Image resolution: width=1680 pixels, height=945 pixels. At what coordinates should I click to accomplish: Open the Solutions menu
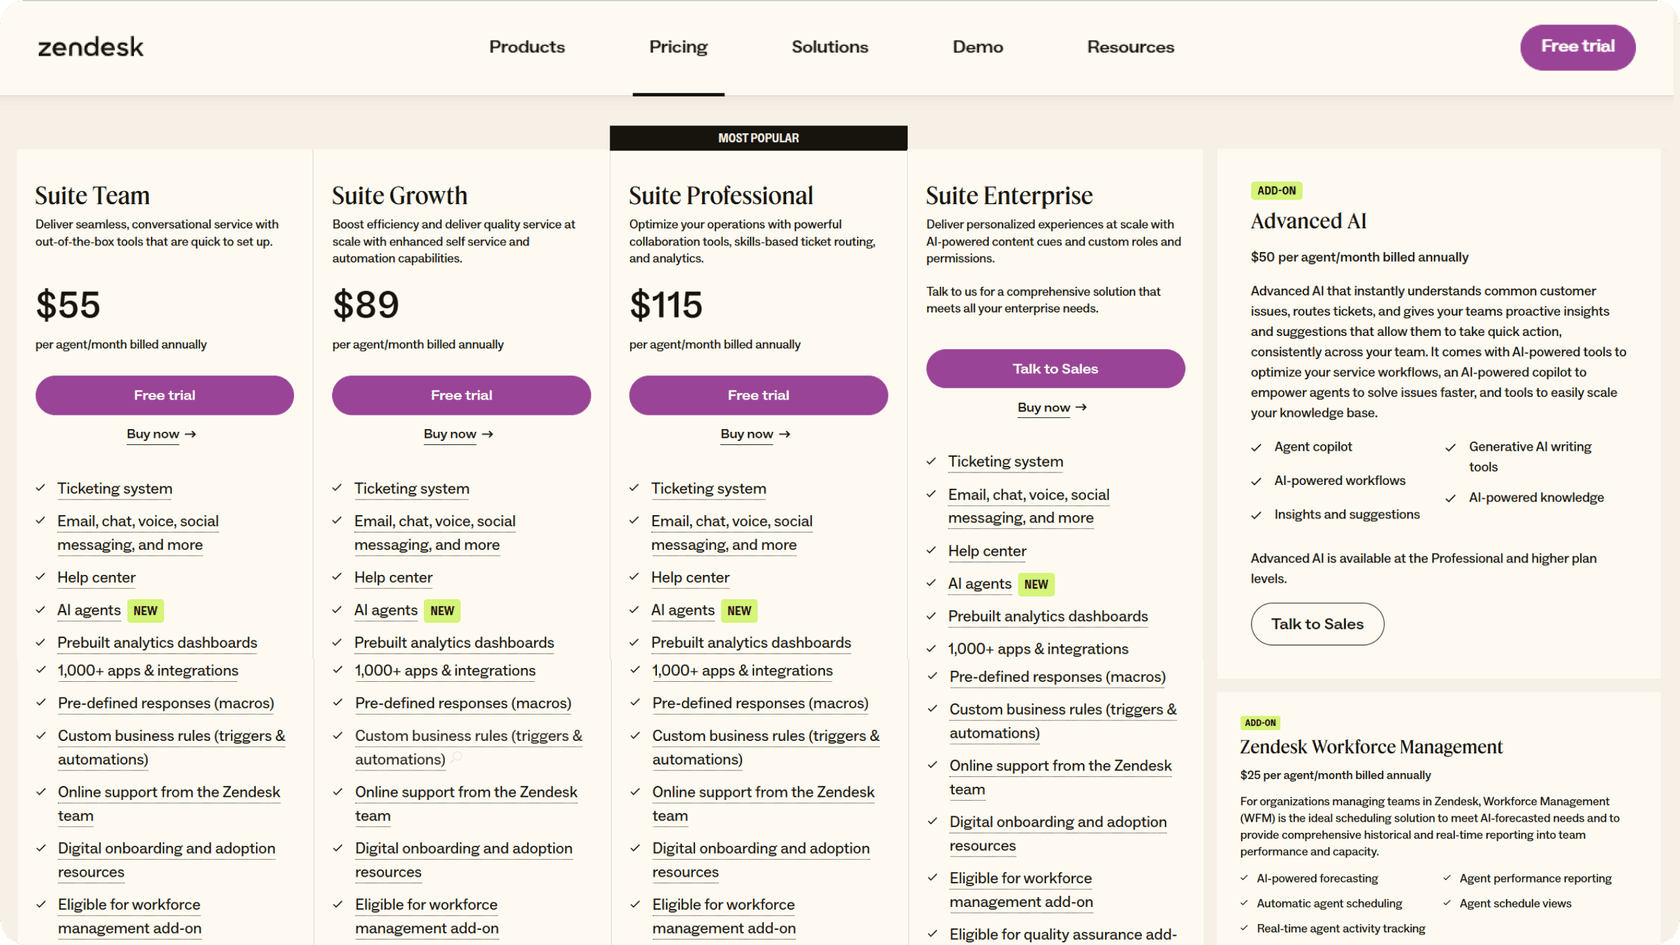pyautogui.click(x=830, y=47)
